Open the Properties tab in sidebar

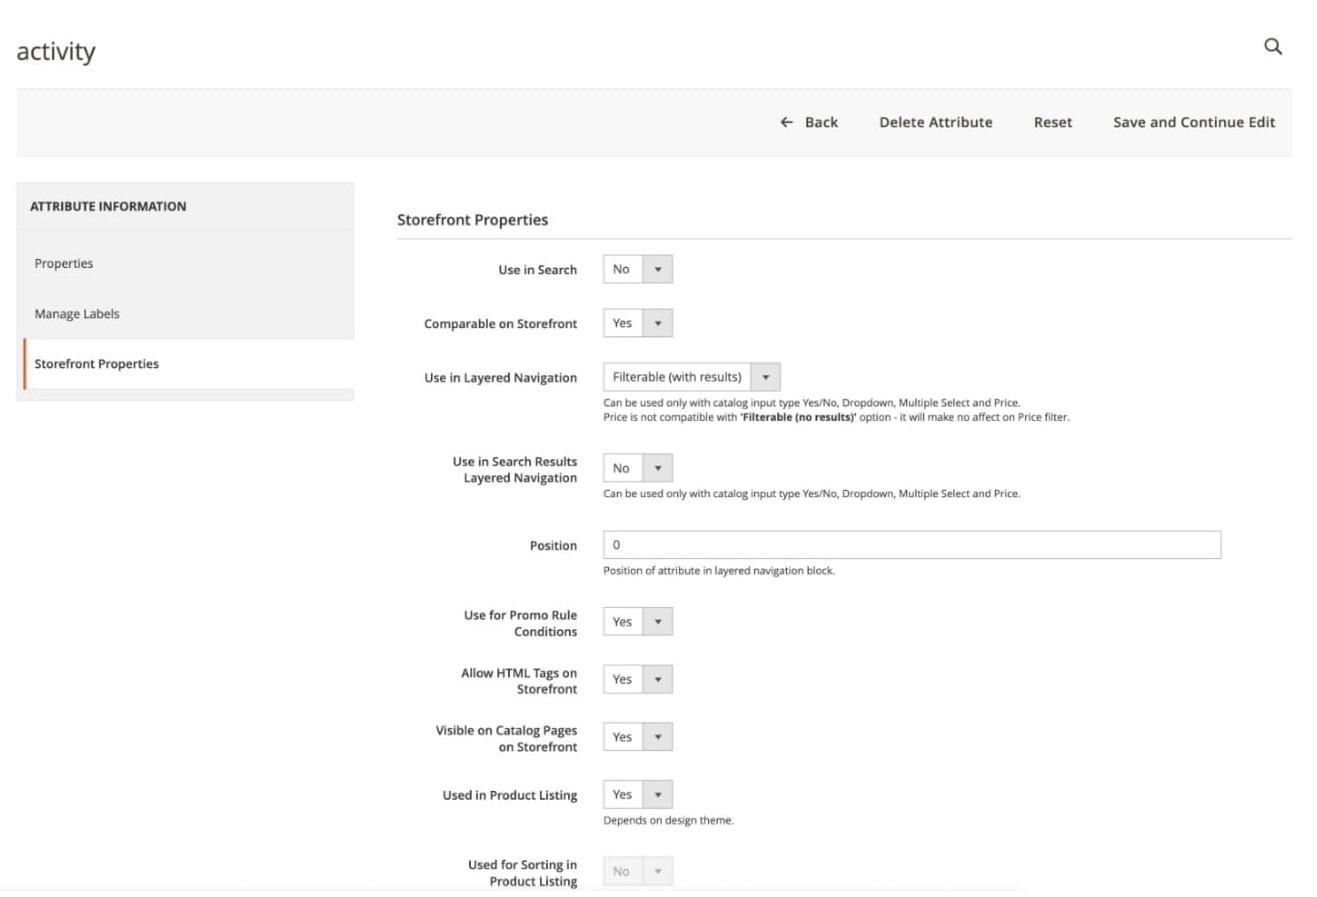(x=64, y=263)
